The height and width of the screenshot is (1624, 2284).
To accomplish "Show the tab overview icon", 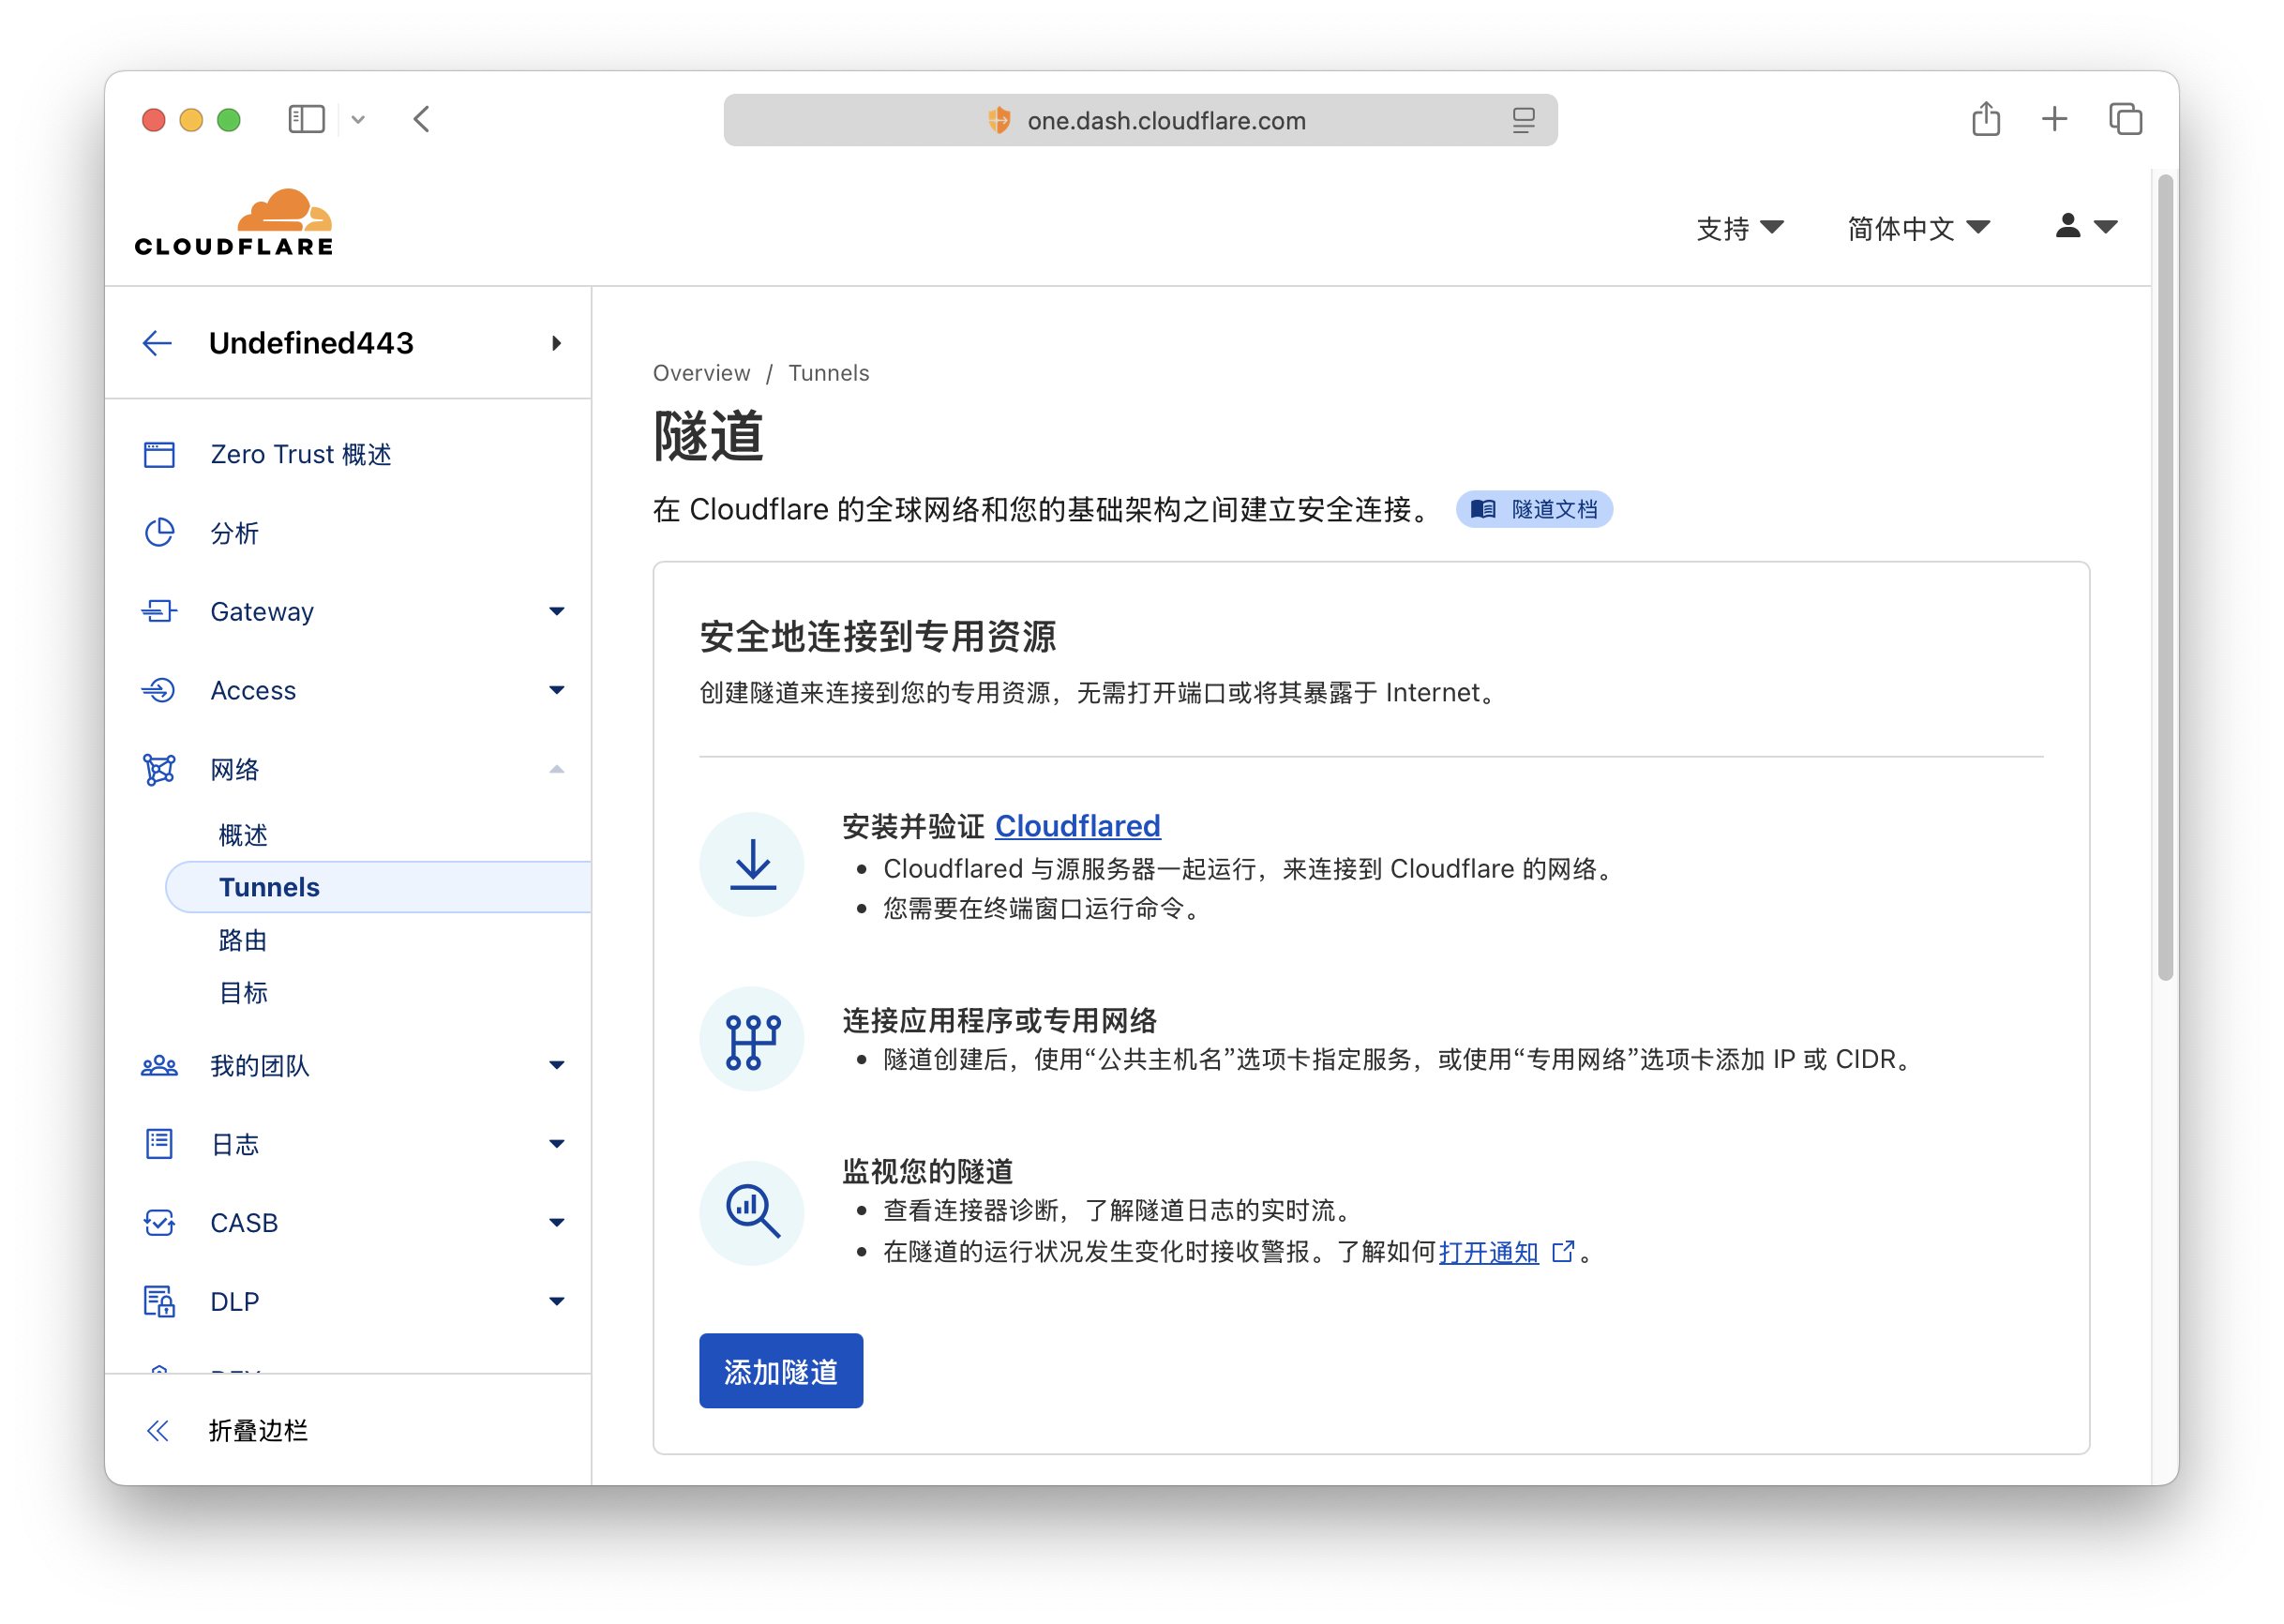I will click(x=2125, y=119).
